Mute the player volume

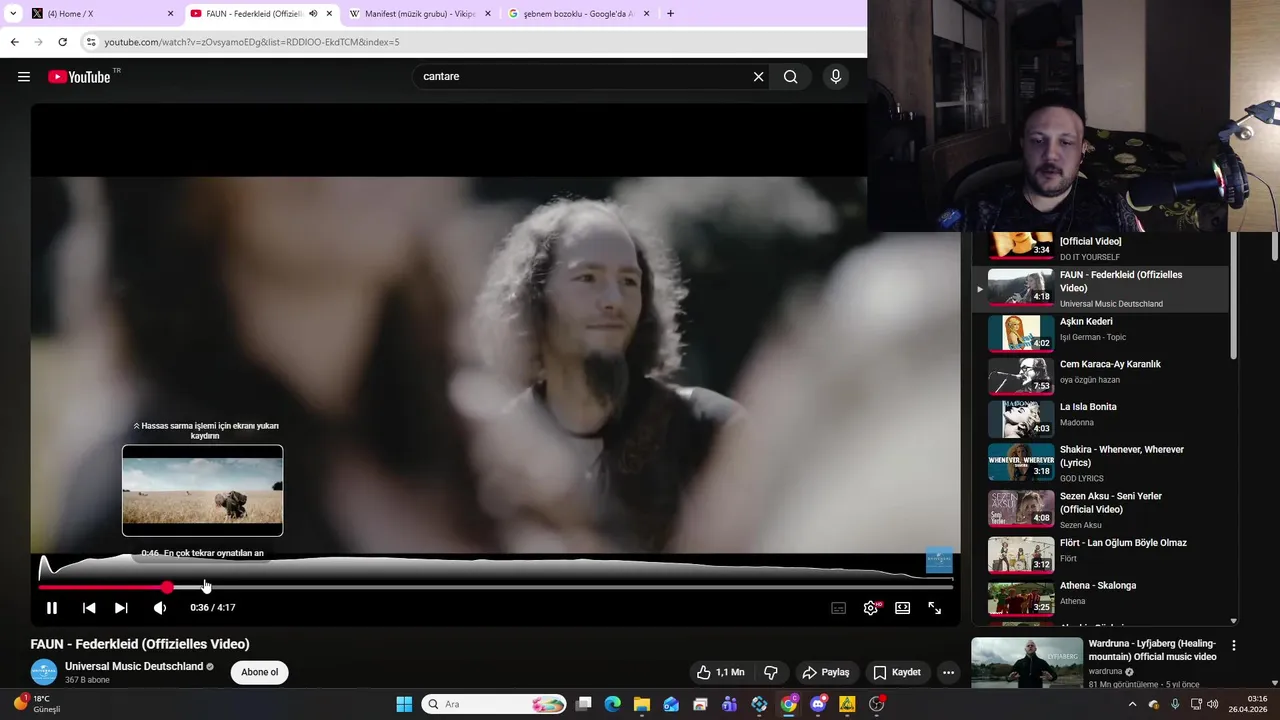(x=160, y=607)
